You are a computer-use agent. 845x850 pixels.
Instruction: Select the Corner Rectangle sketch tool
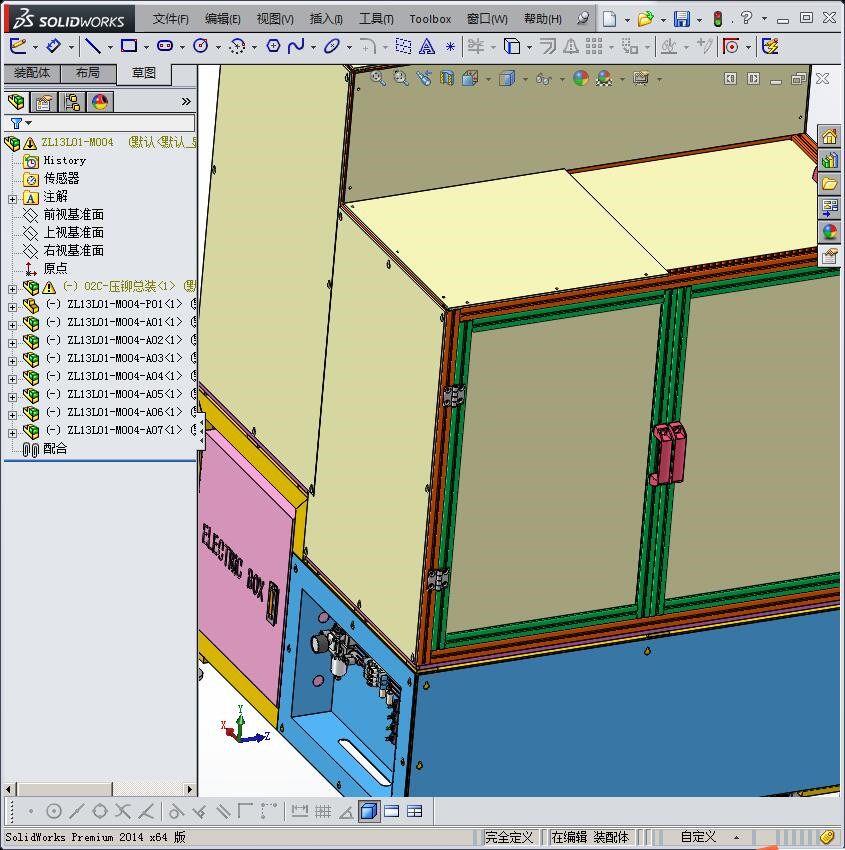click(x=128, y=46)
